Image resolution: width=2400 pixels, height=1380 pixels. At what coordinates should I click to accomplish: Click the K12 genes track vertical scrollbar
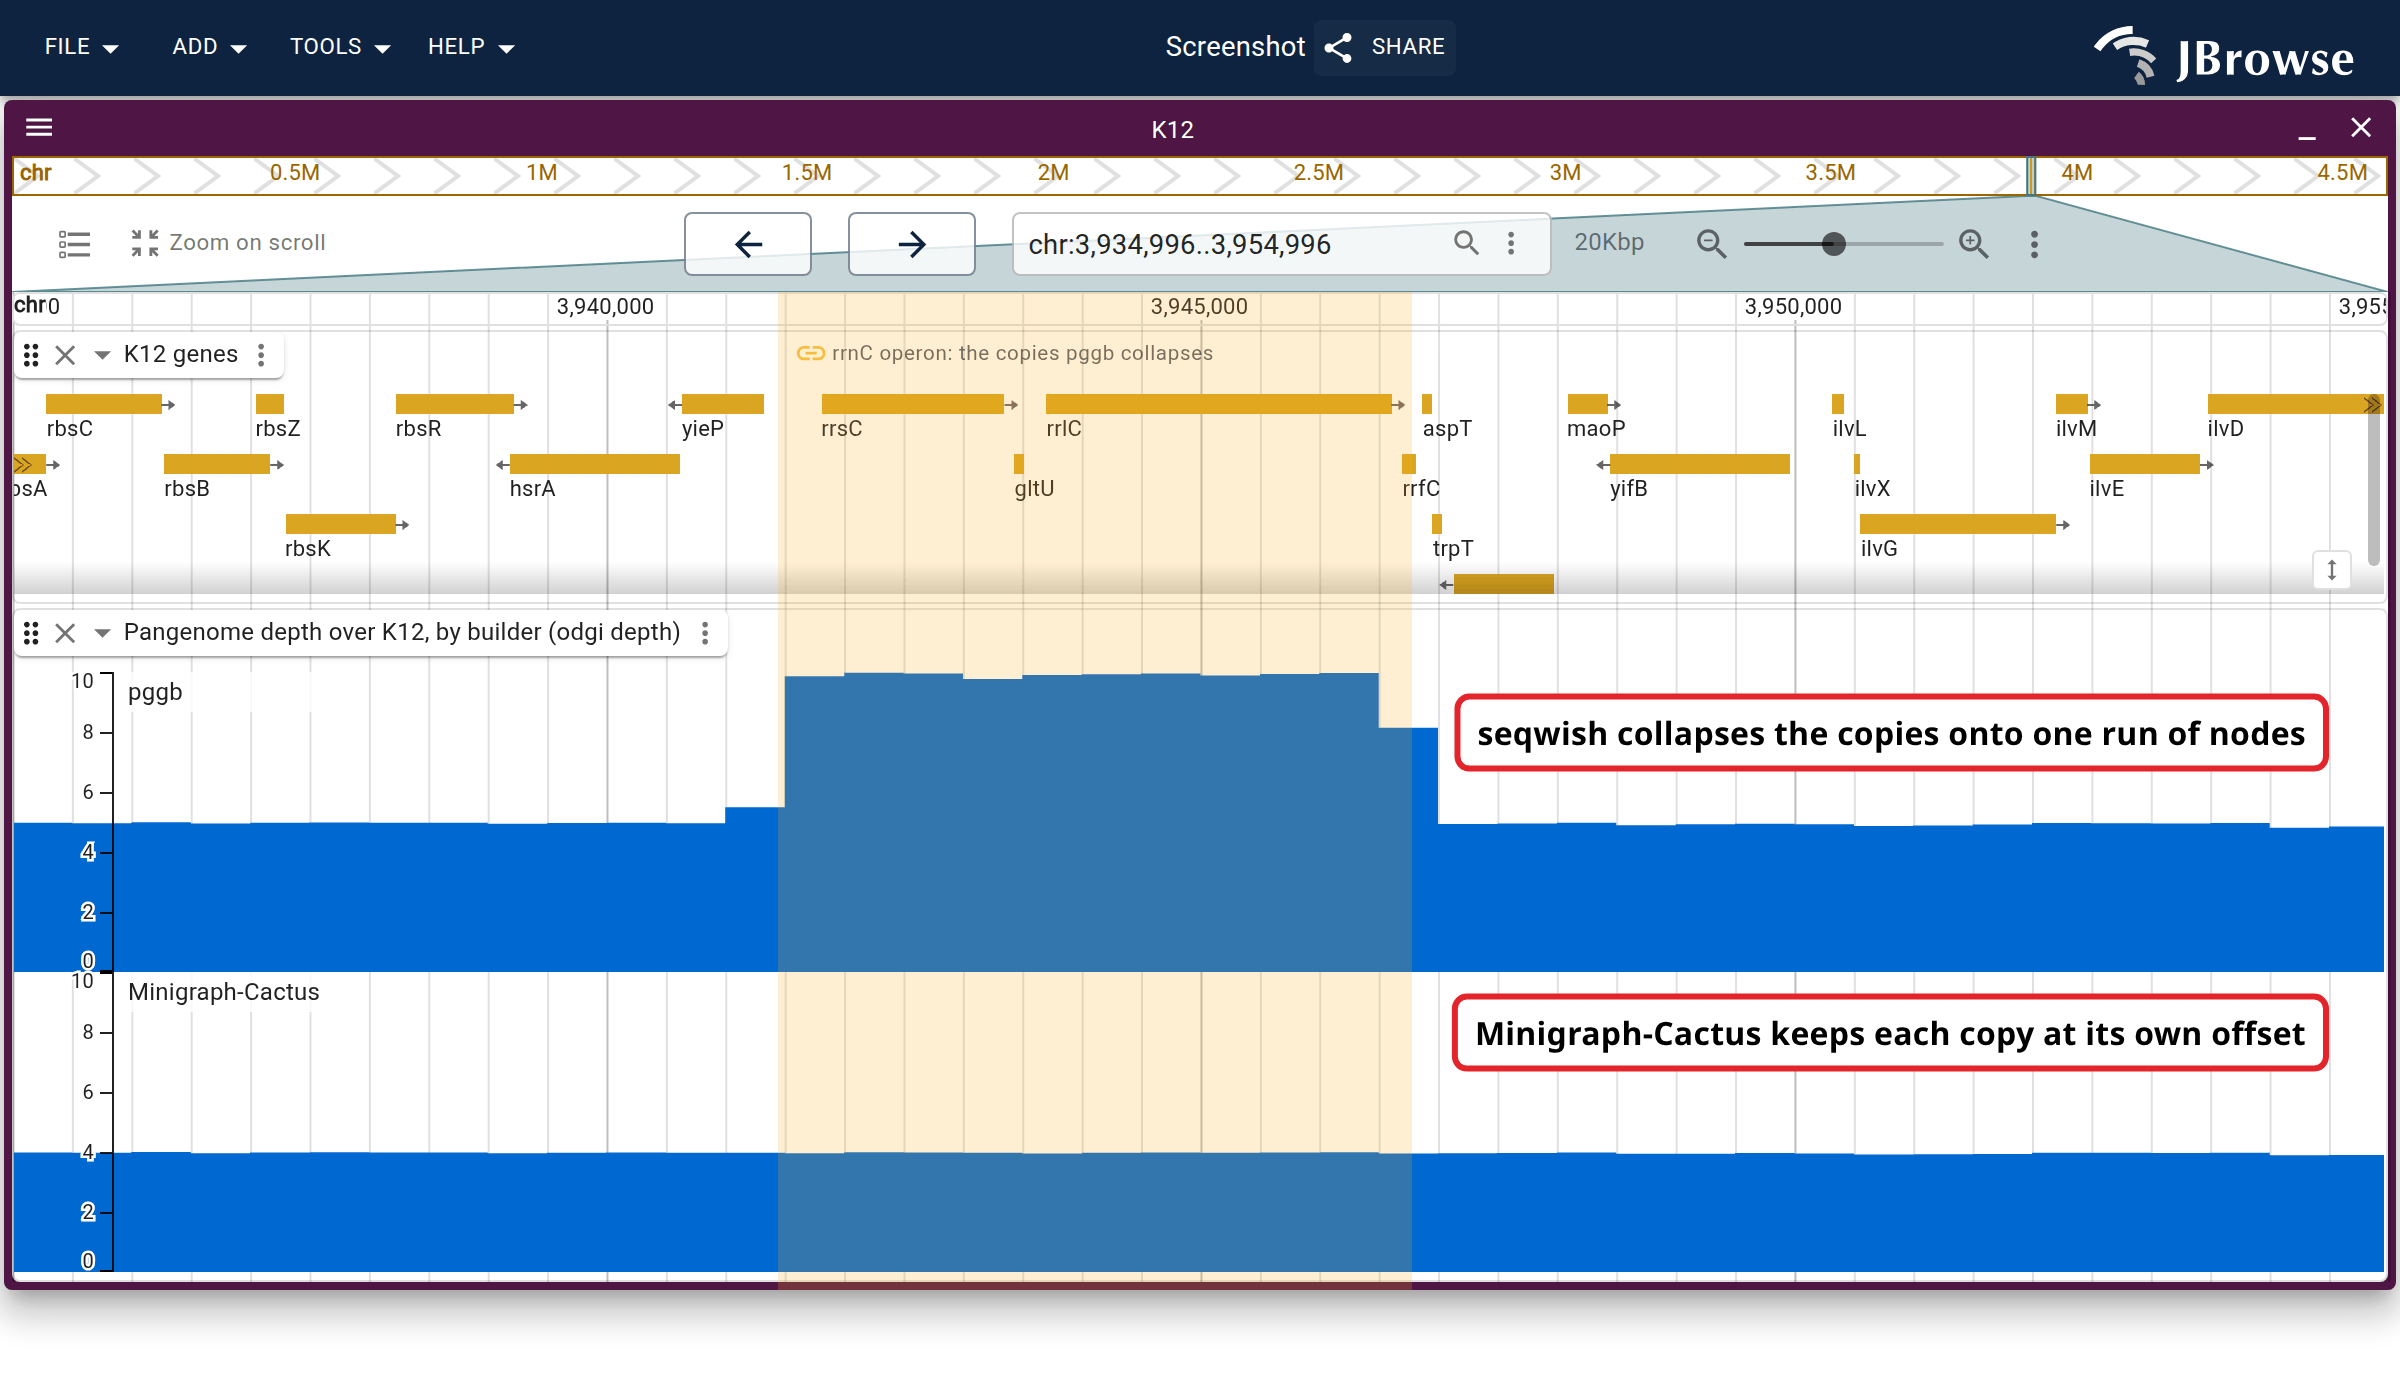pos(2374,480)
